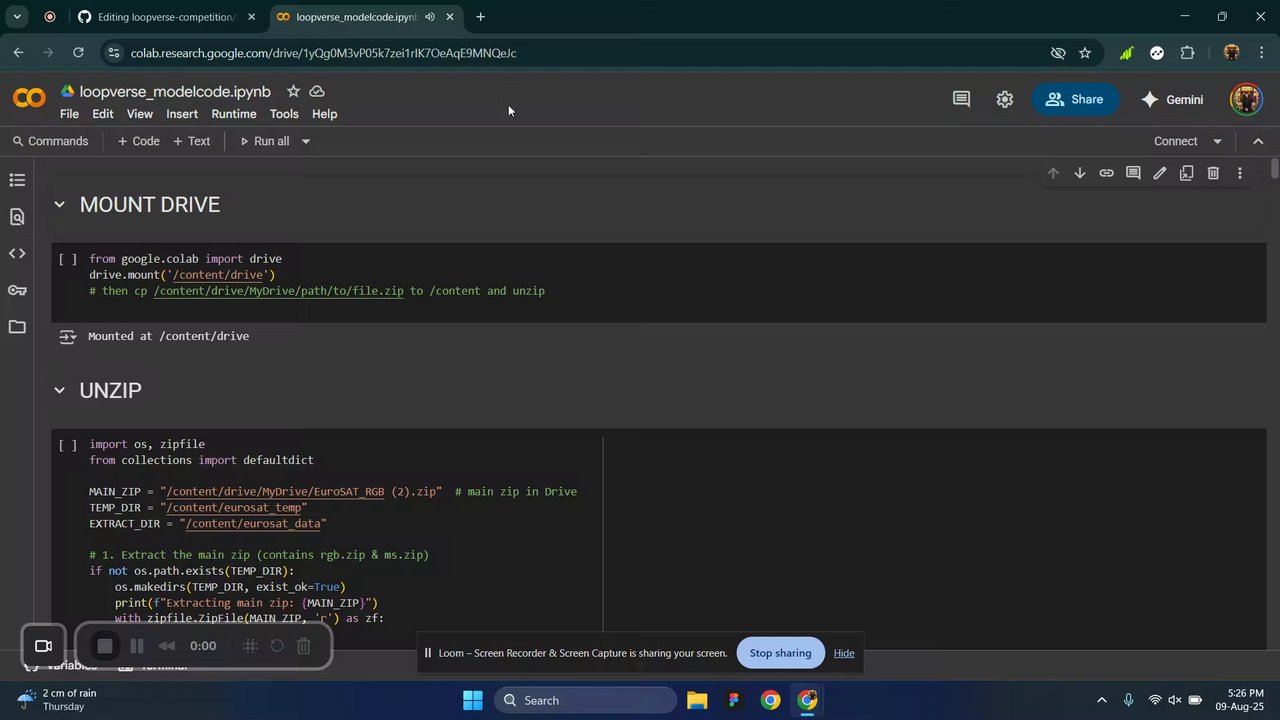Click Run all cells

pyautogui.click(x=264, y=141)
